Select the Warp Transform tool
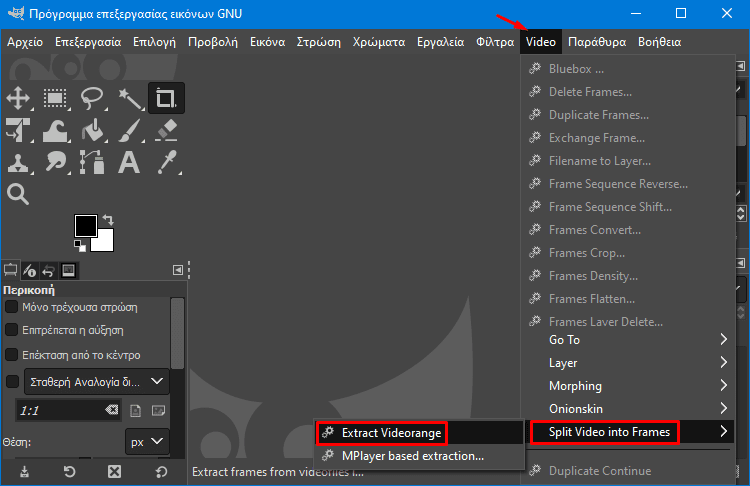 55,130
